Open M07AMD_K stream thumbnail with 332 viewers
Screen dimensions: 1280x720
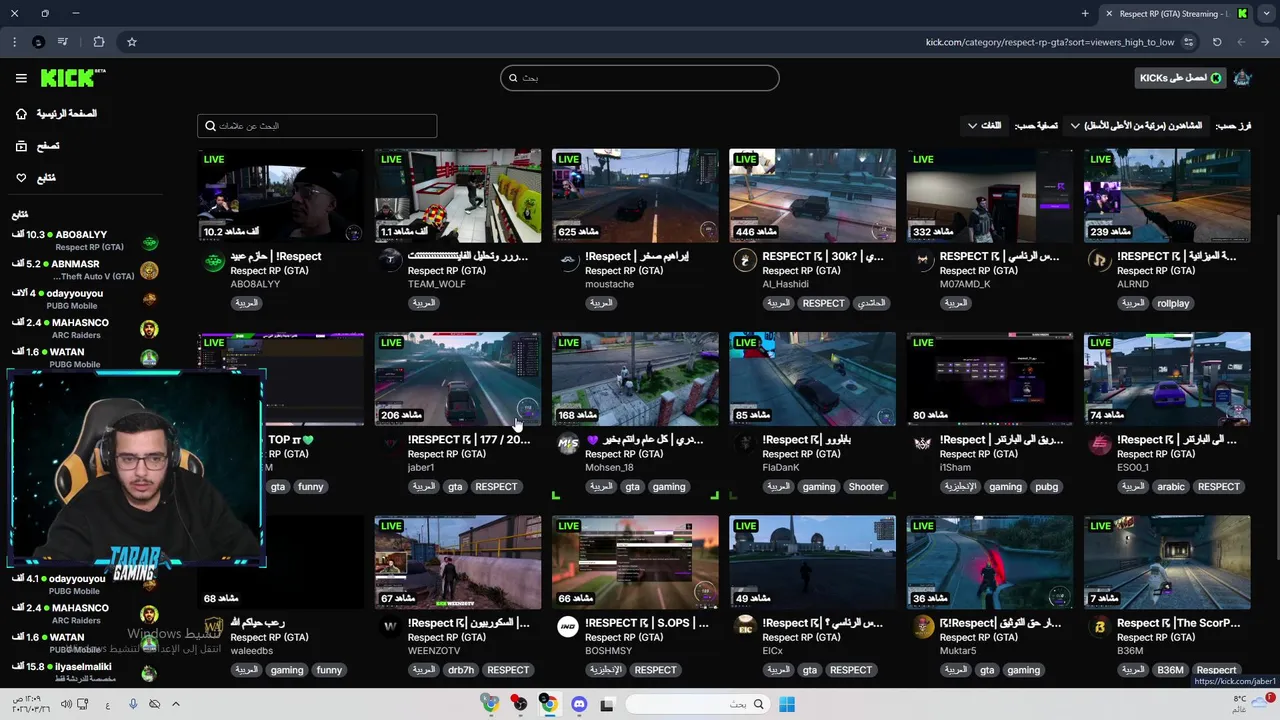pos(990,196)
